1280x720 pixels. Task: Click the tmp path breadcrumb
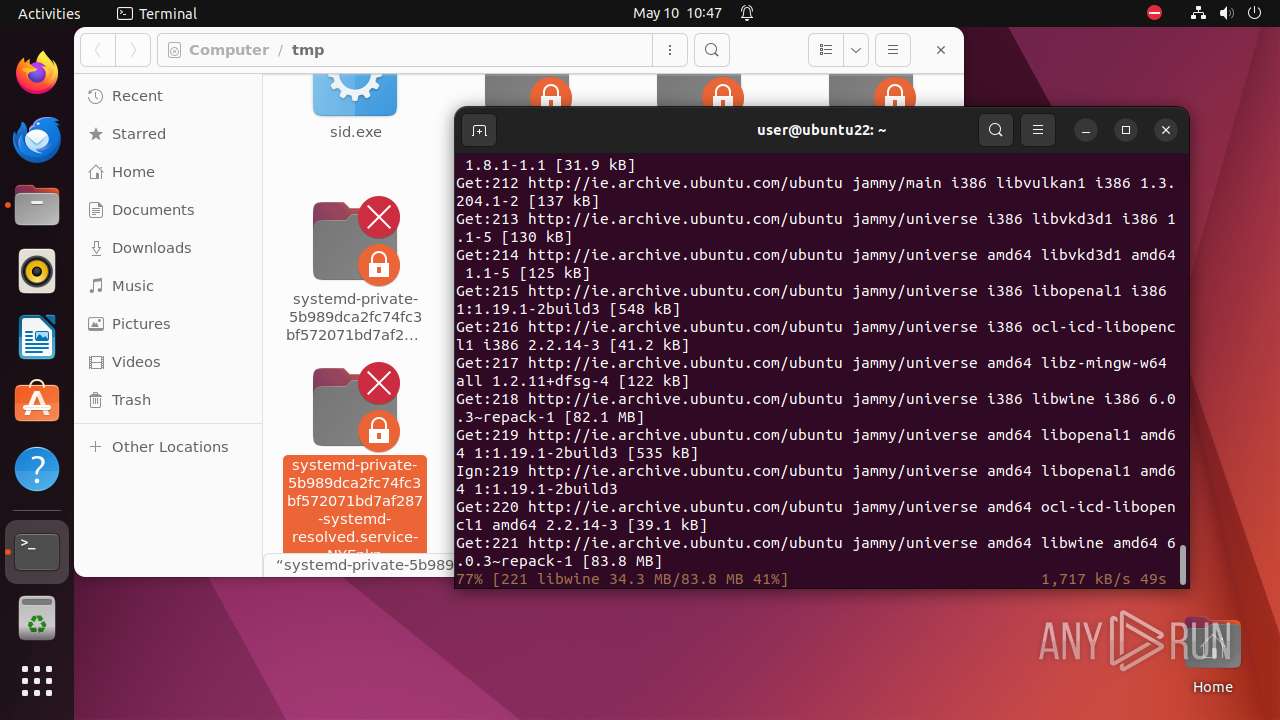pos(308,50)
